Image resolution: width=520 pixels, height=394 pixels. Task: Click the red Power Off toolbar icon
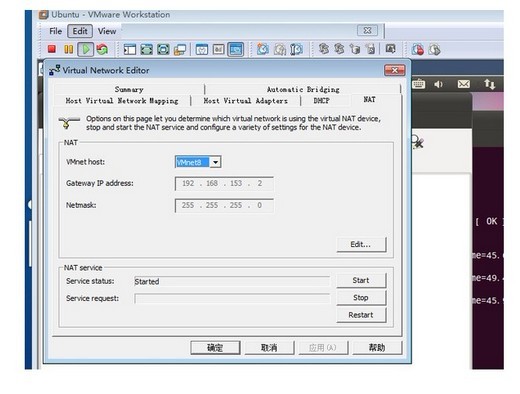point(52,49)
